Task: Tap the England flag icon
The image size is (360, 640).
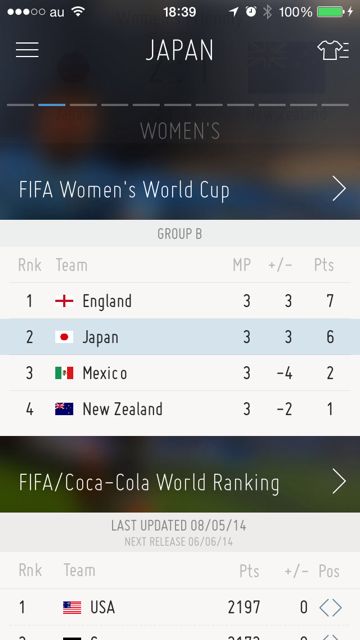Action: coord(64,301)
